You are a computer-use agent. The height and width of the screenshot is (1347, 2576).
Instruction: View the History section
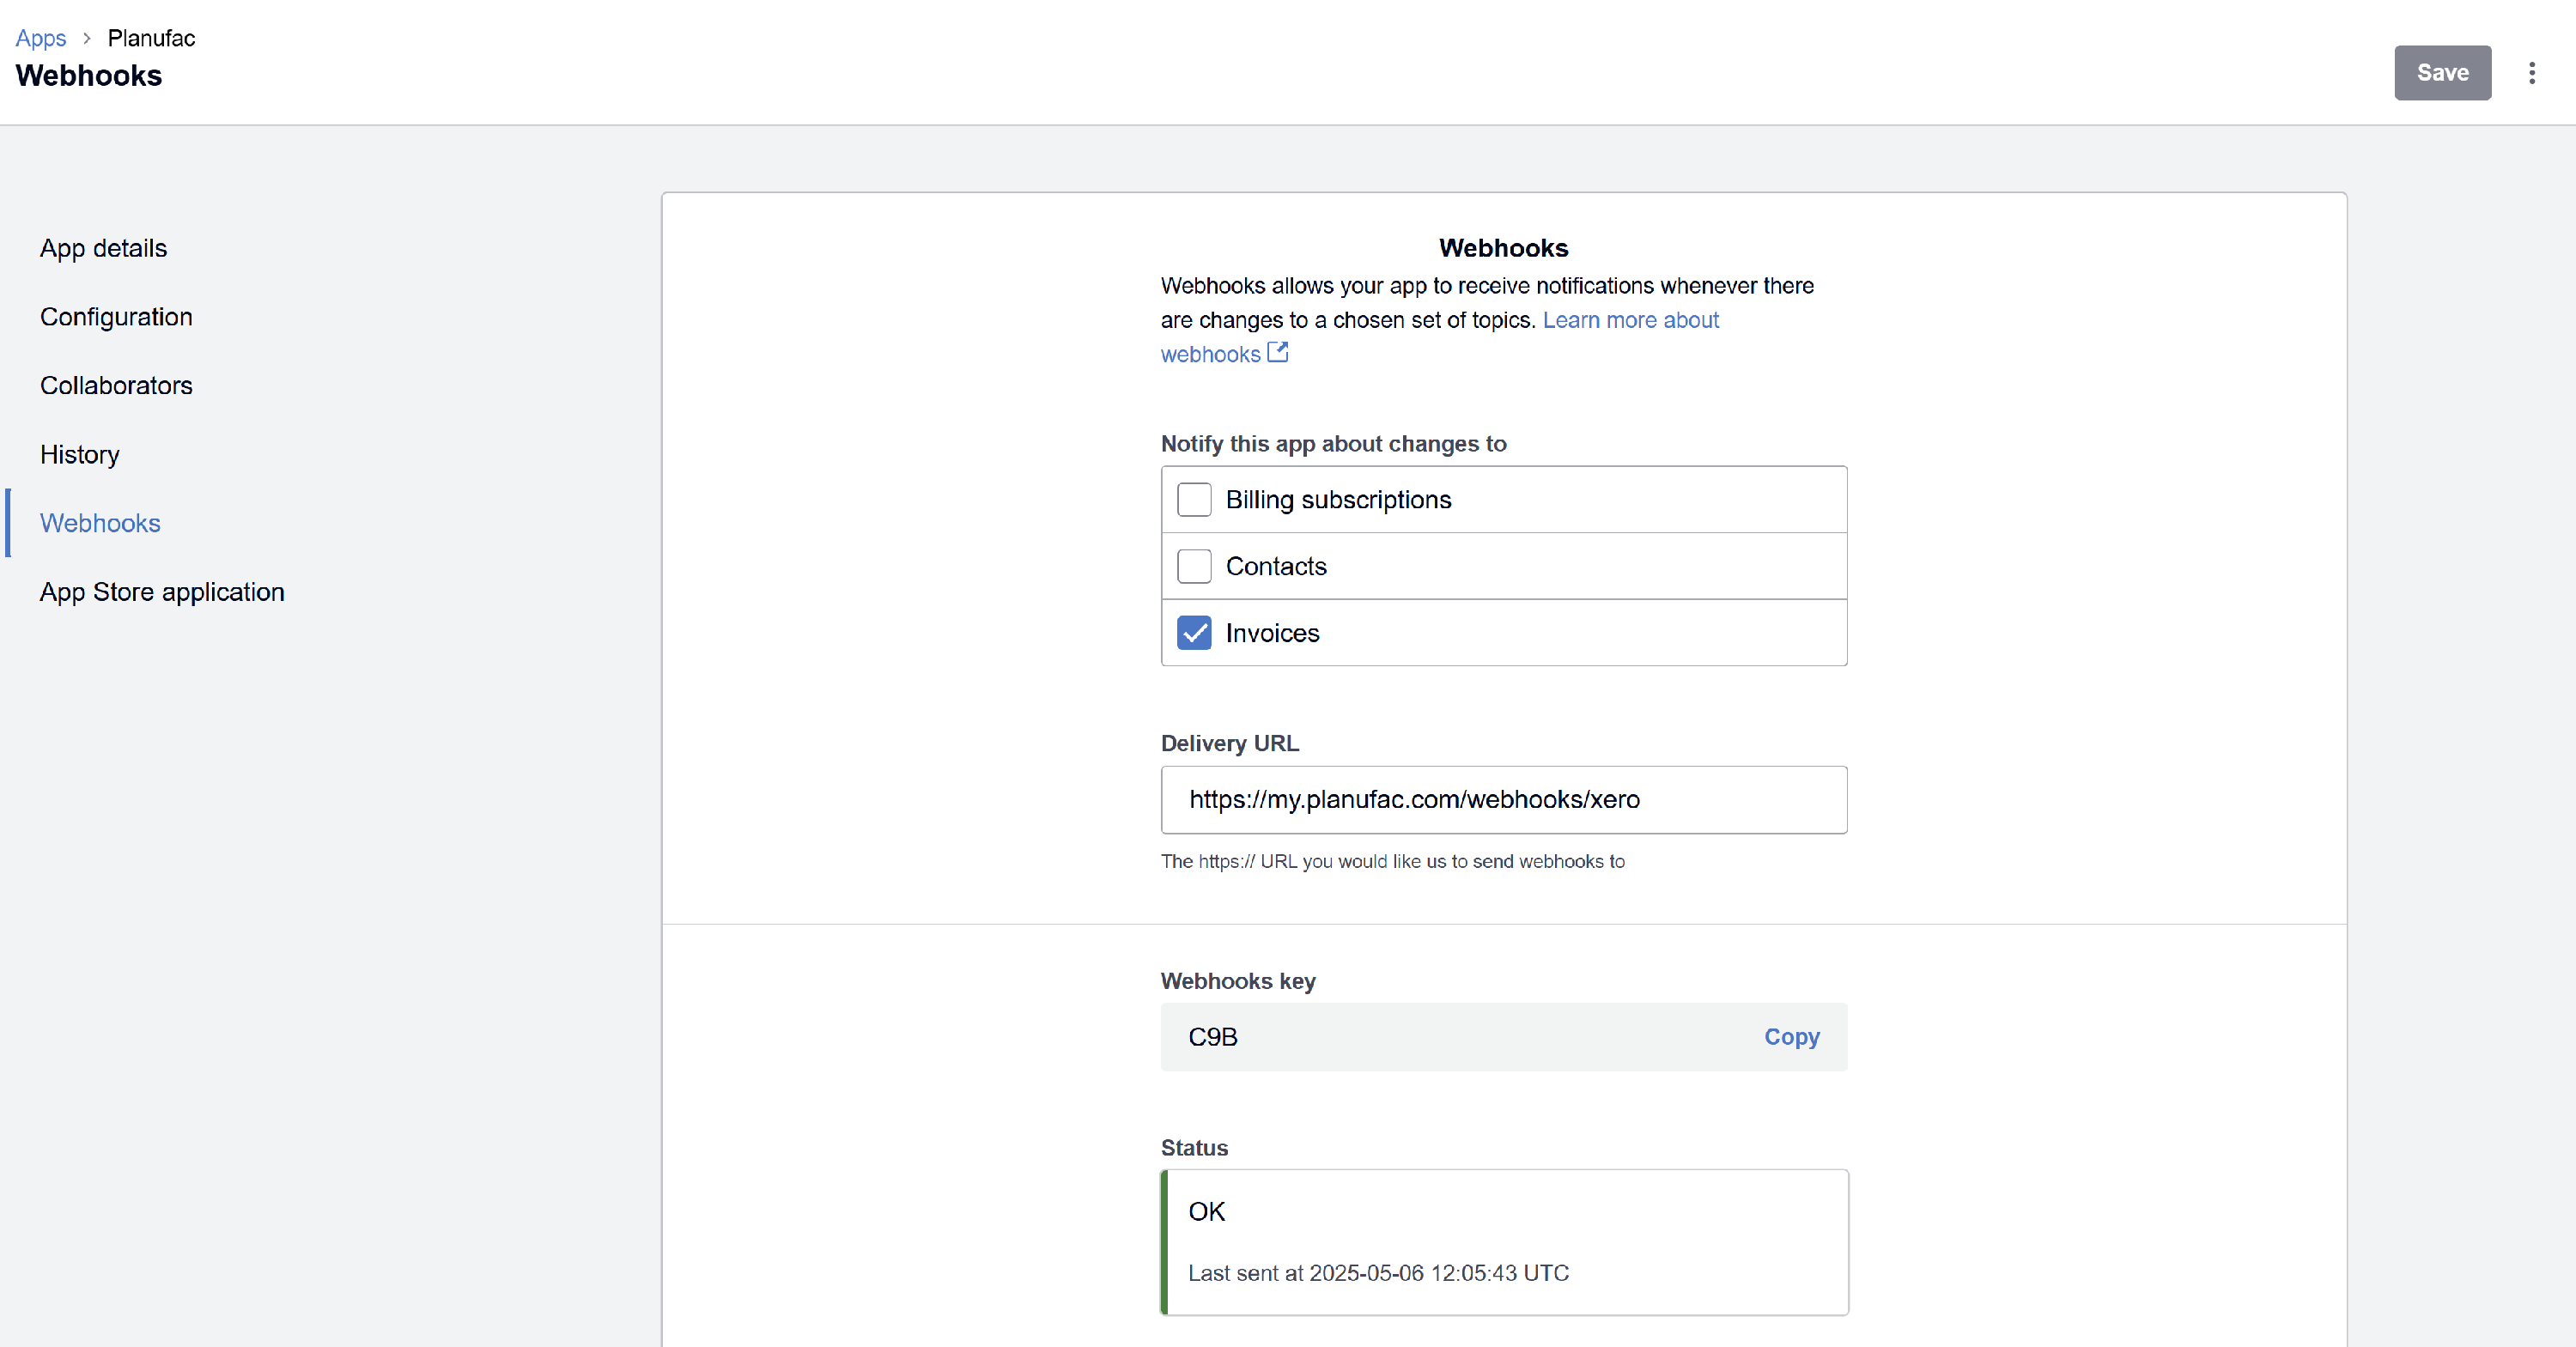click(x=79, y=454)
